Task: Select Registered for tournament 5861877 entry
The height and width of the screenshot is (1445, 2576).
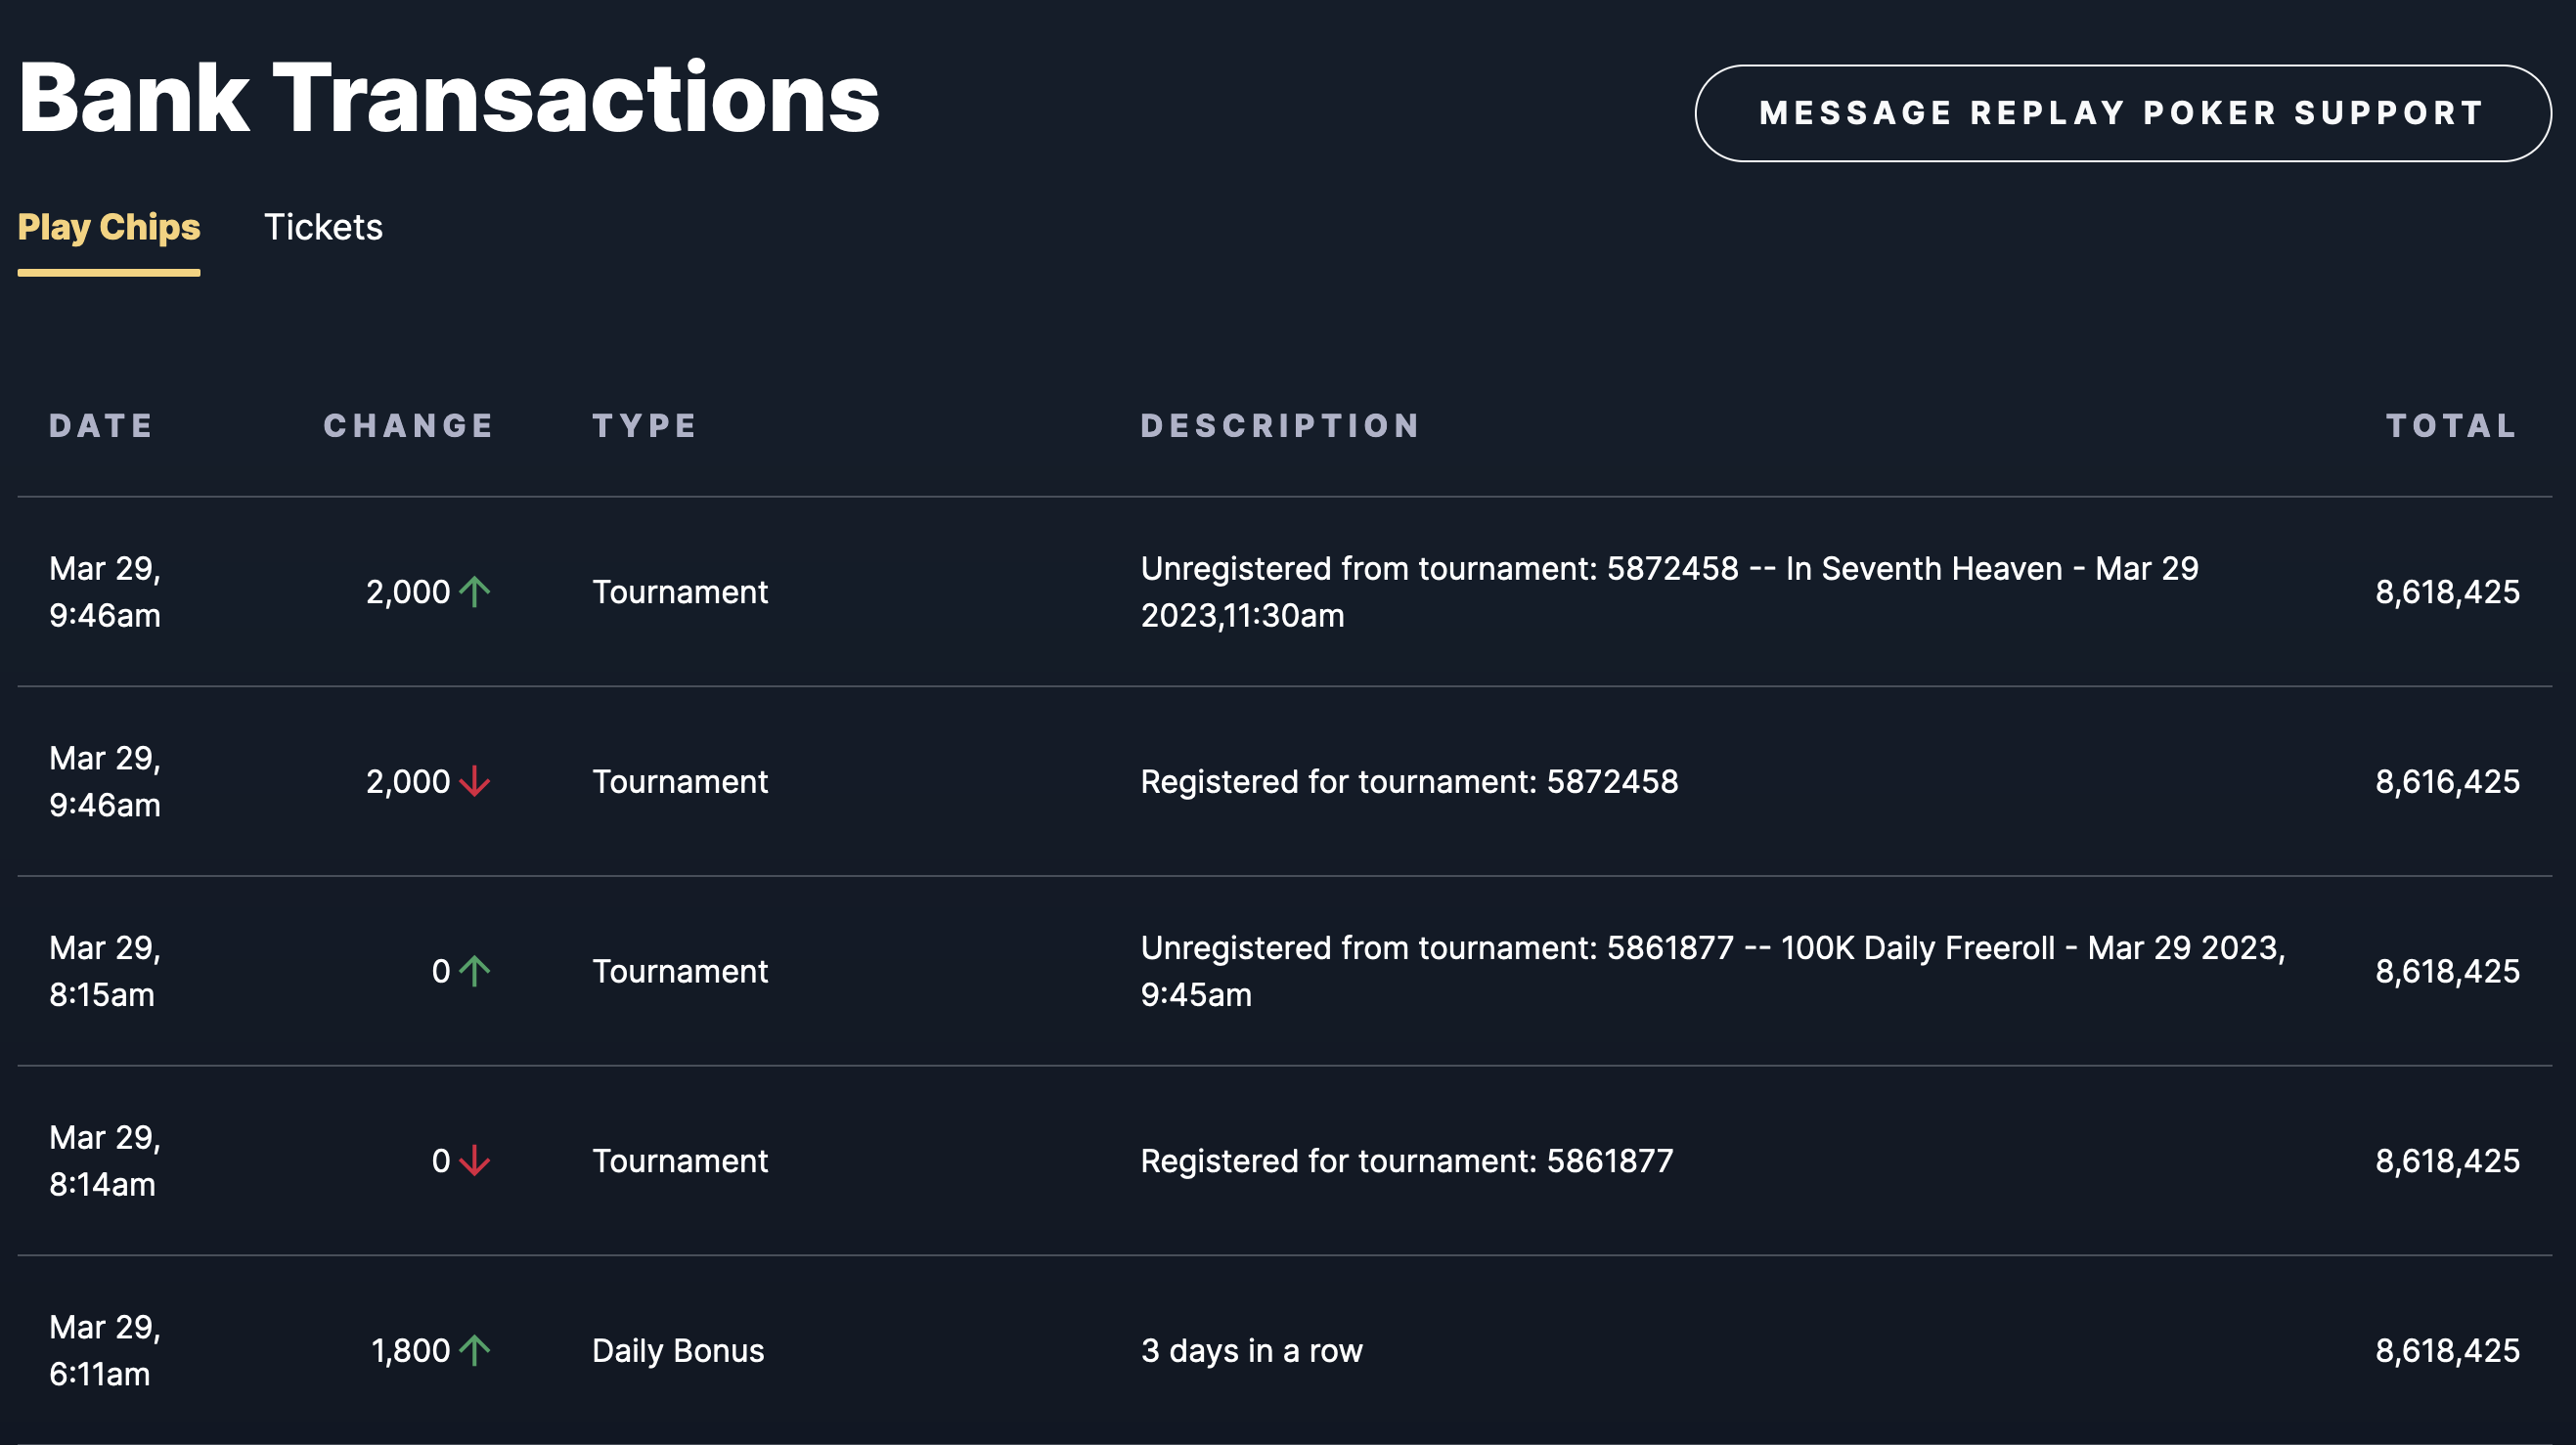Action: pyautogui.click(x=1407, y=1160)
